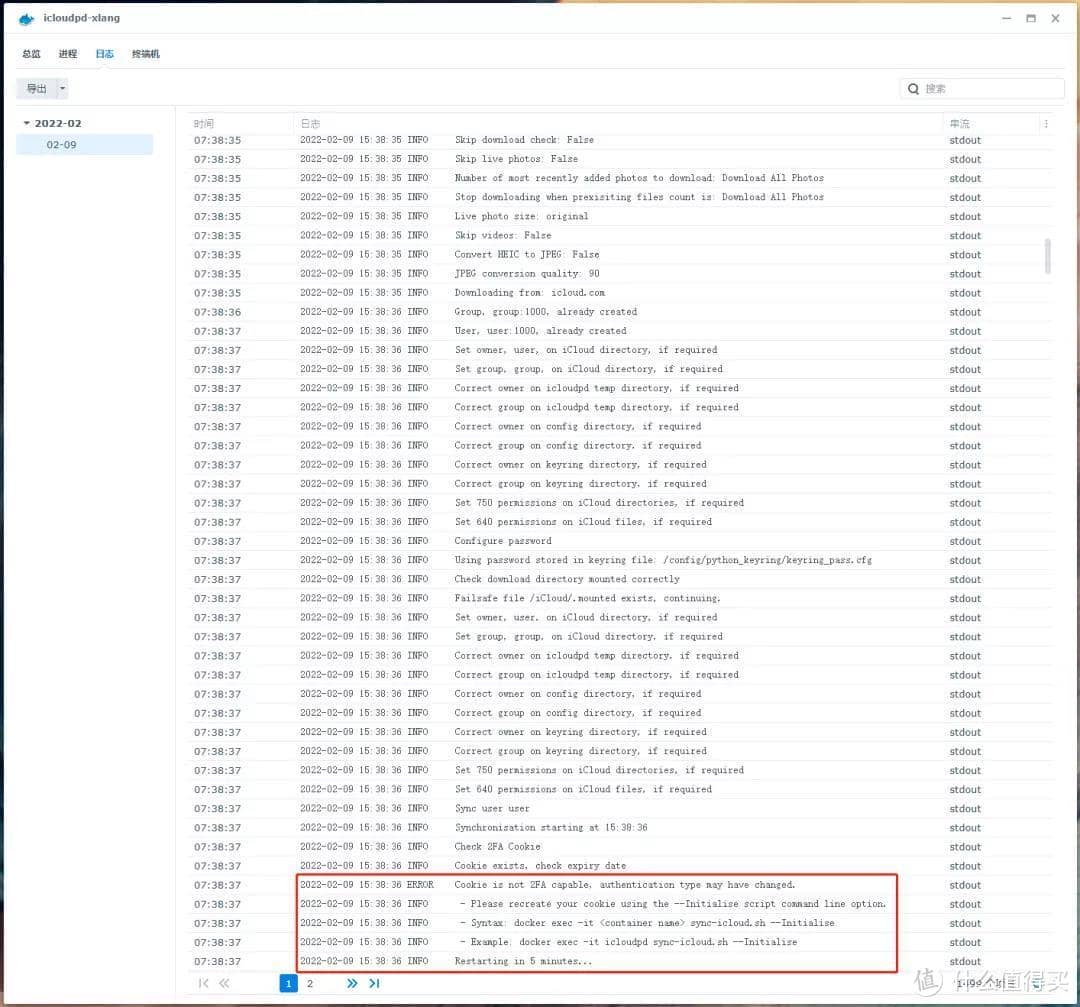Collapse the 2022-02 date tree node
The image size is (1080, 1007).
[27, 124]
